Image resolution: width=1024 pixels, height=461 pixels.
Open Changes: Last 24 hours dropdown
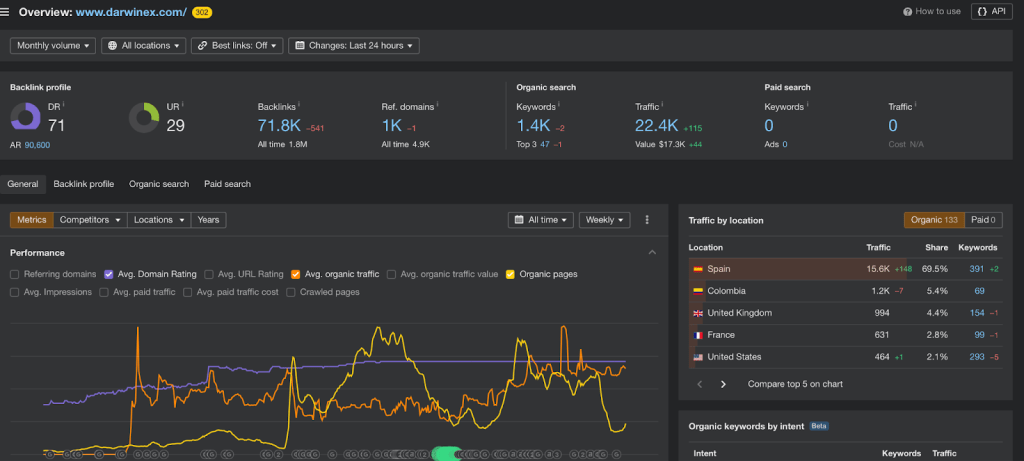(354, 46)
